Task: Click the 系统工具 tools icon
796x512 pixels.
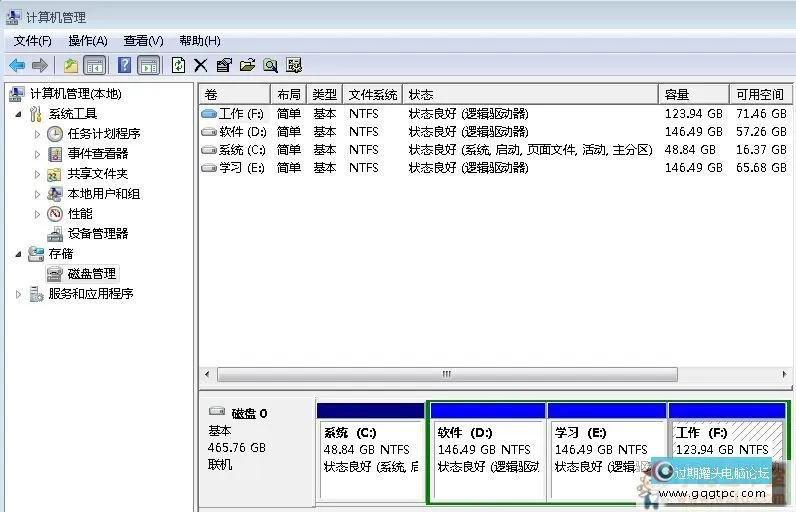Action: coord(36,114)
